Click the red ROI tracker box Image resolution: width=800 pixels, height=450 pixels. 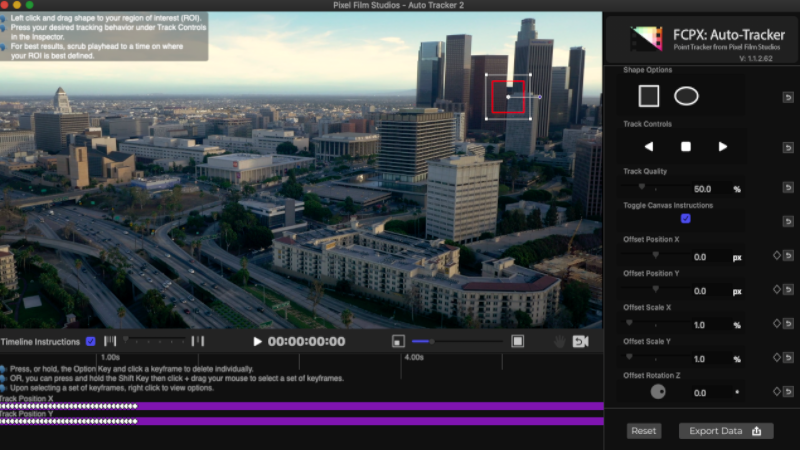(x=508, y=97)
